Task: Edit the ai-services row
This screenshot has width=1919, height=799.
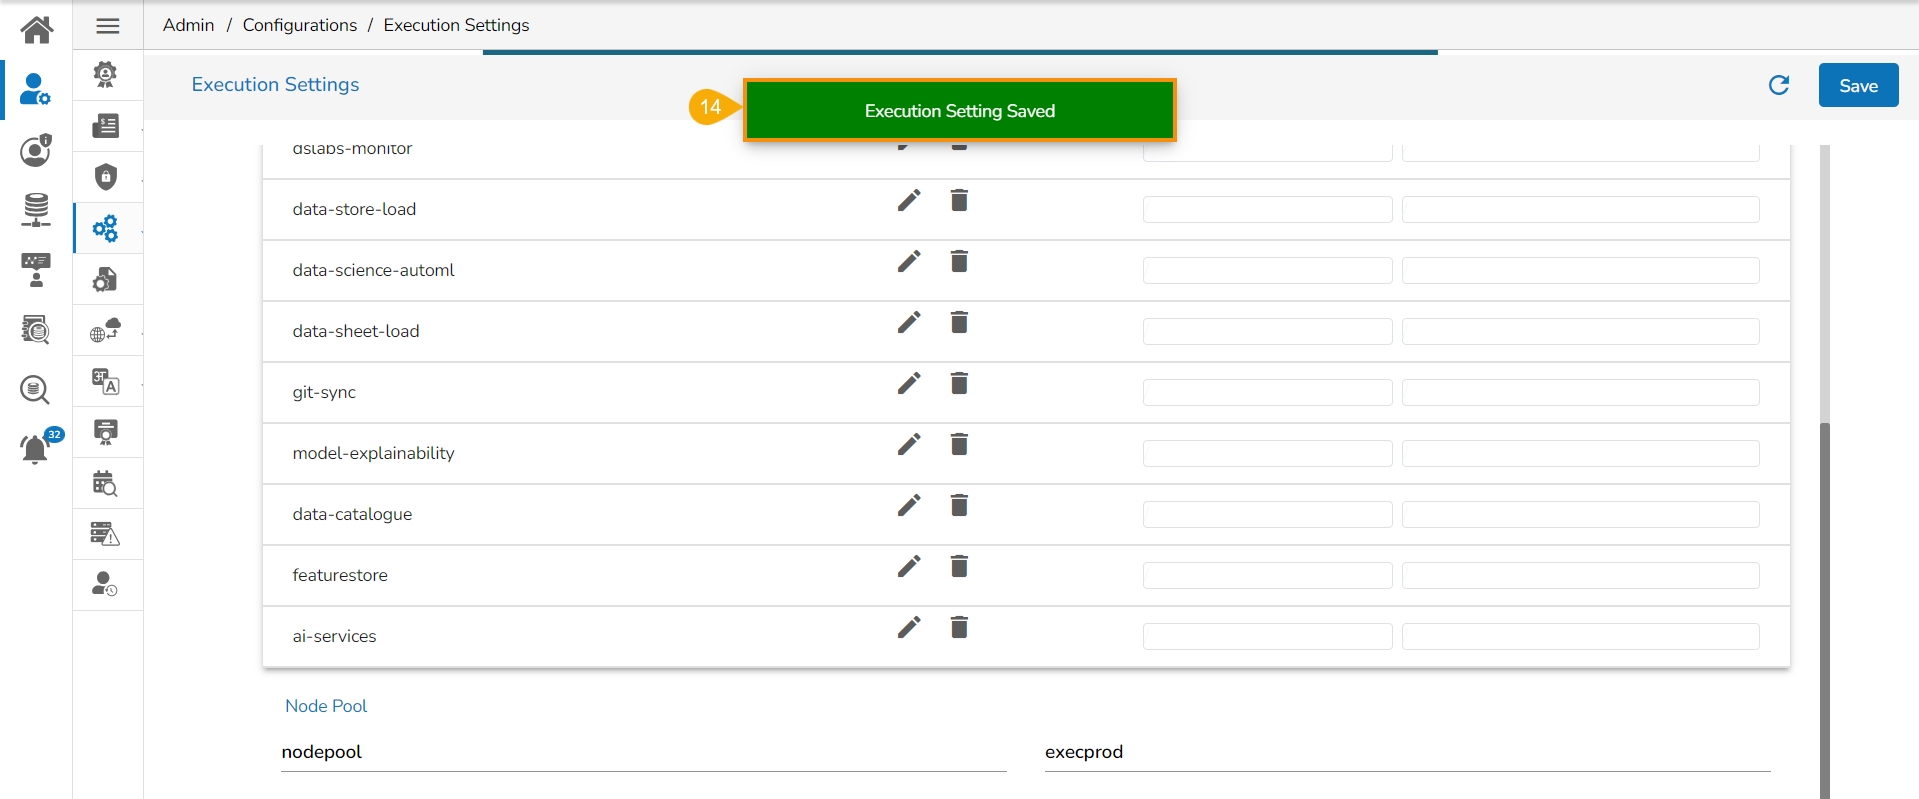Action: coord(909,627)
